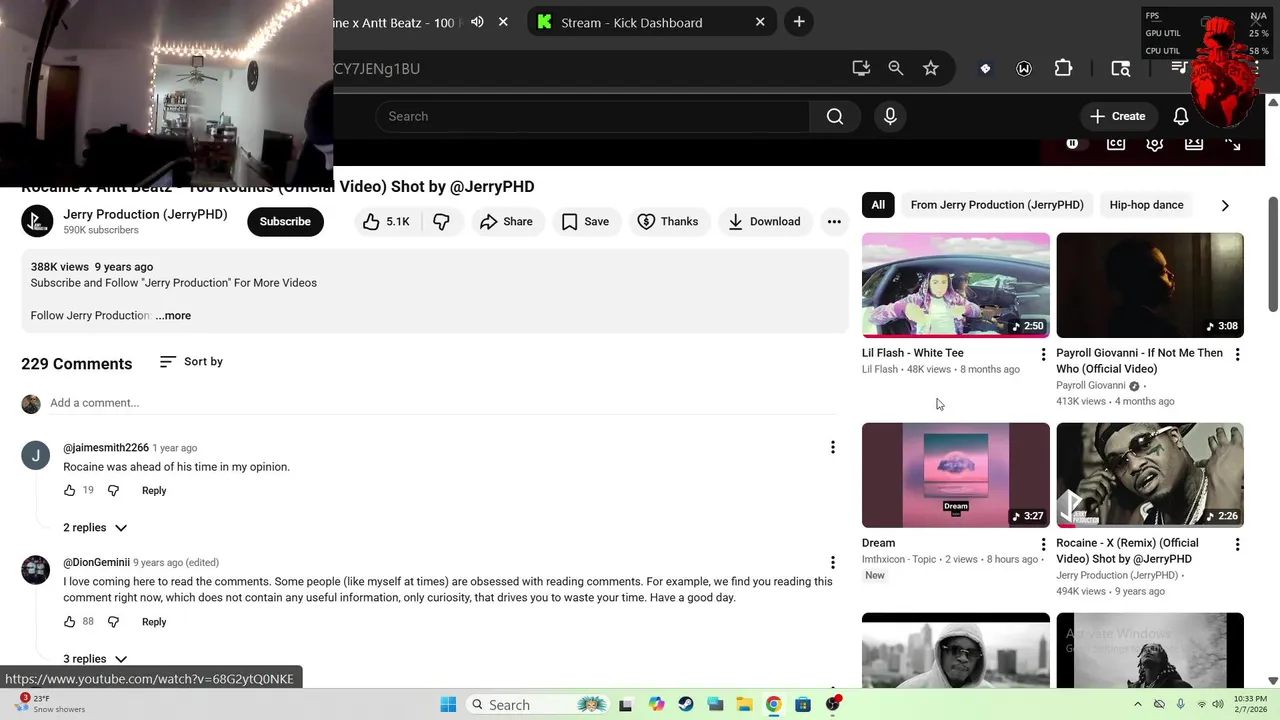This screenshot has width=1280, height=720.
Task: Select From Jerry Production (JerryPHD) chip
Action: [997, 205]
